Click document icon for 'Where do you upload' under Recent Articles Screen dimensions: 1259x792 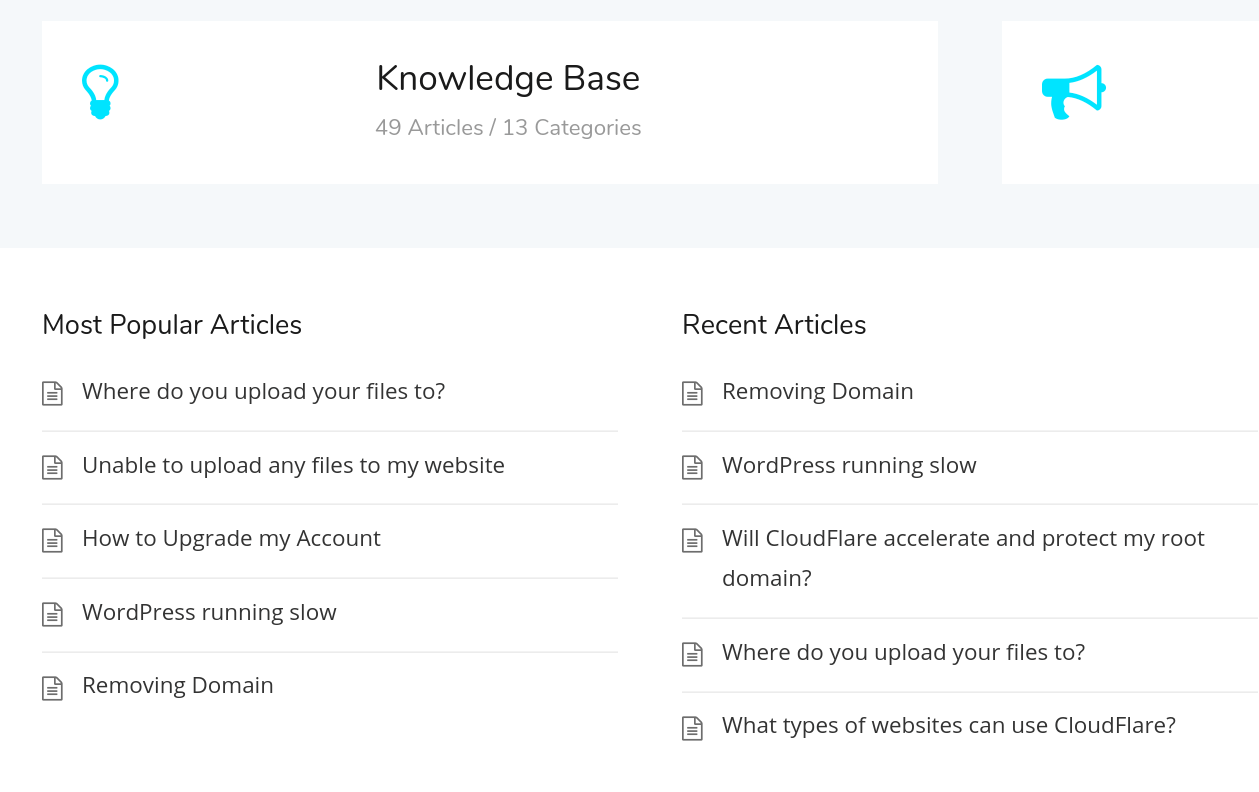[x=692, y=654]
